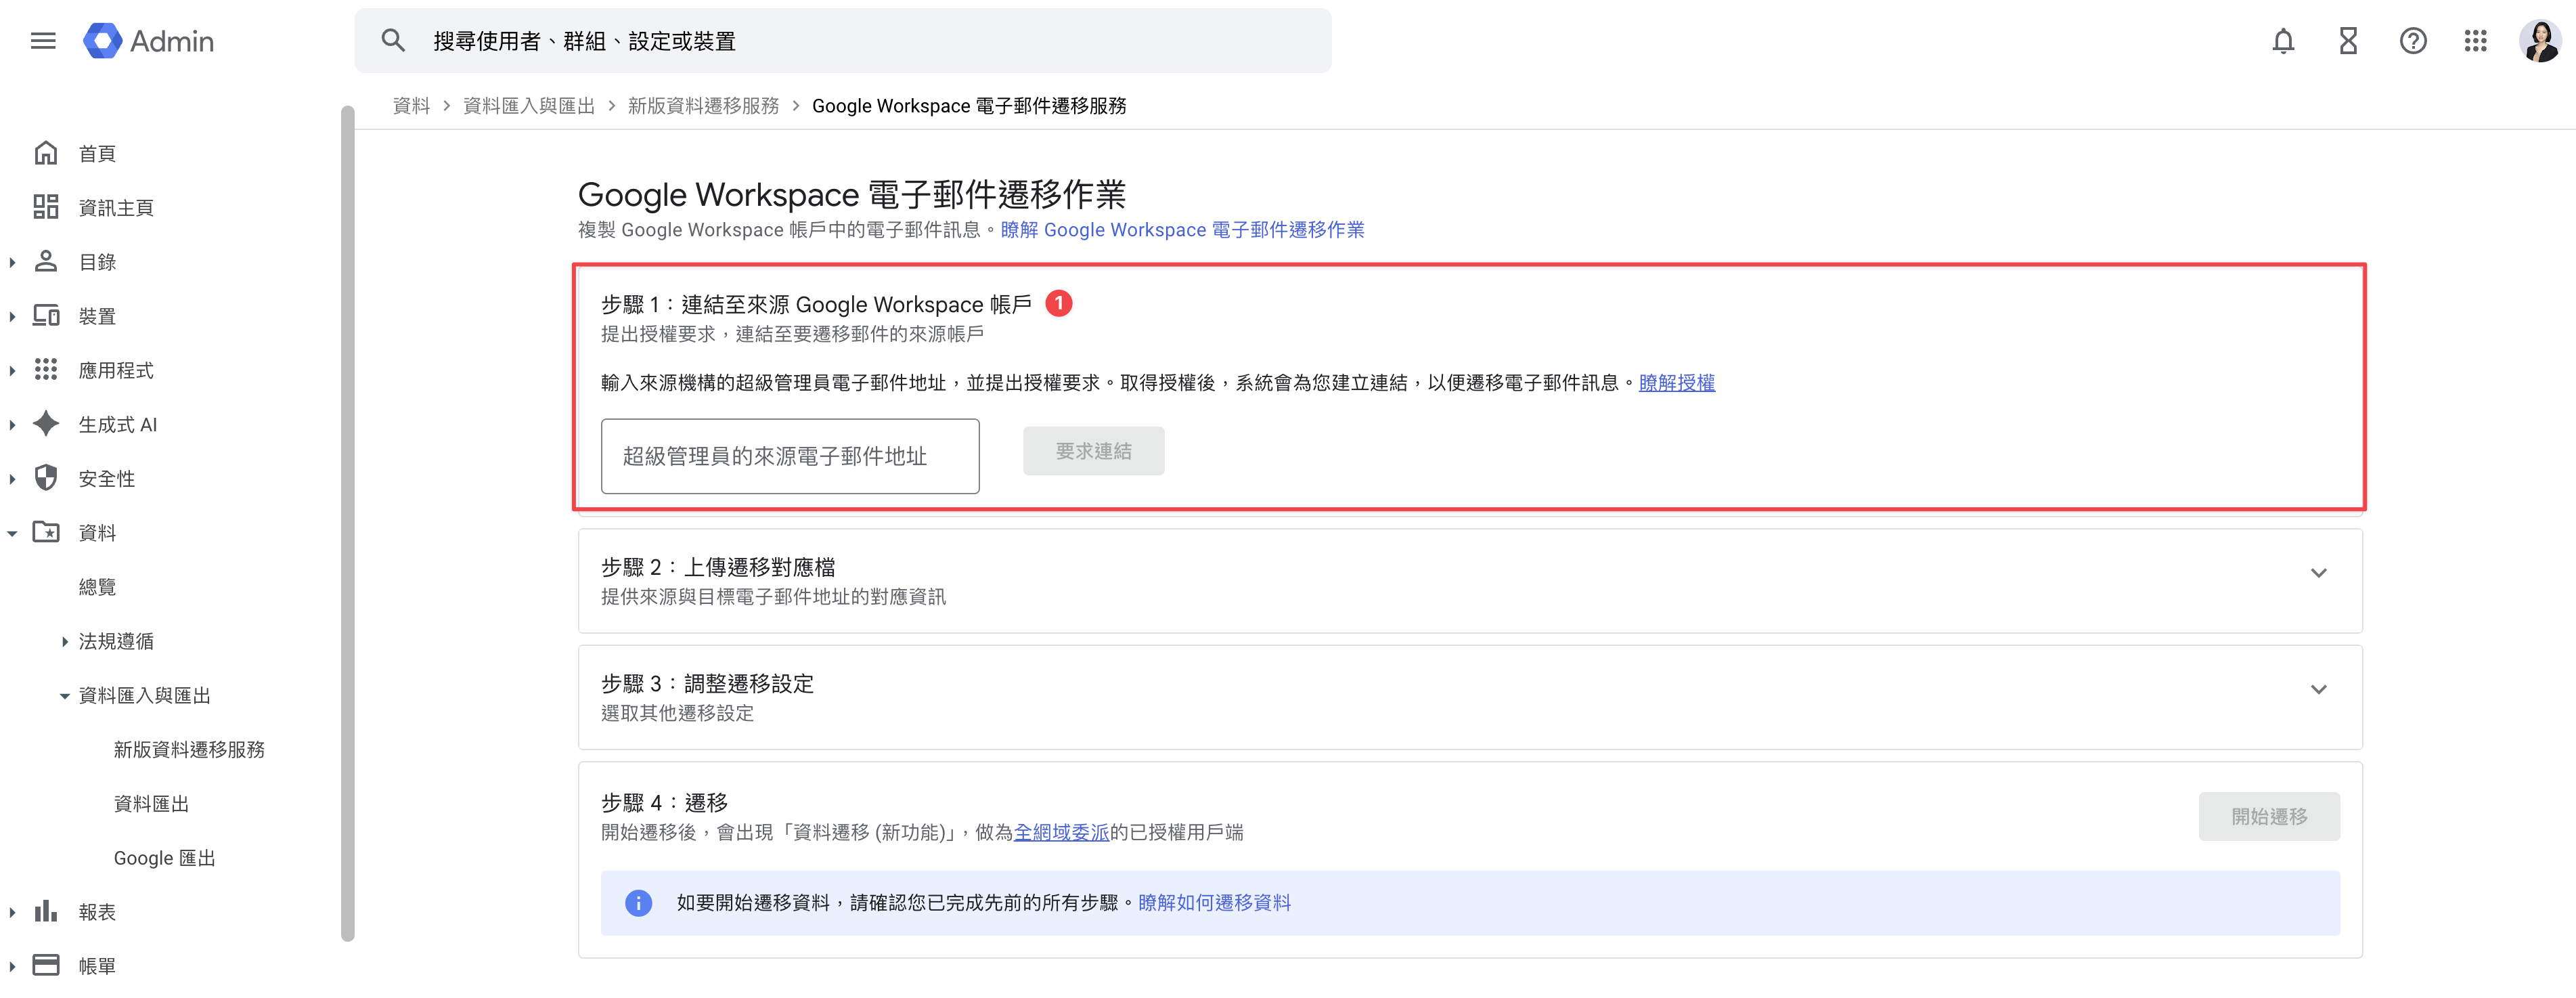Click the 首頁 home icon
This screenshot has width=2576, height=998.
pos(46,153)
